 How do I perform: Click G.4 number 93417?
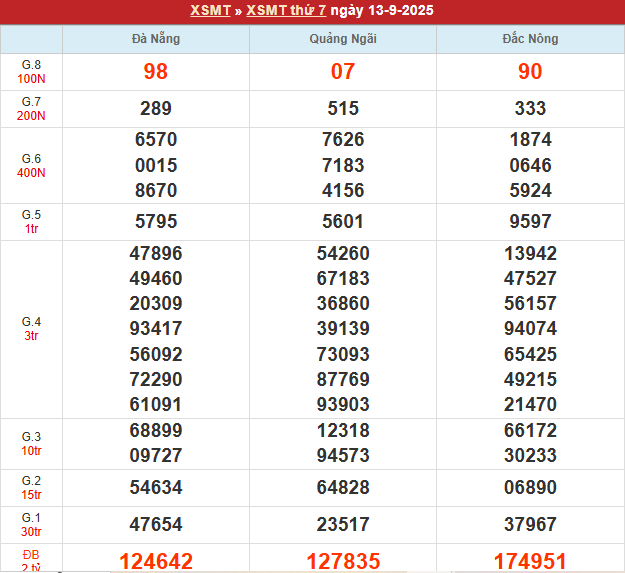click(156, 329)
